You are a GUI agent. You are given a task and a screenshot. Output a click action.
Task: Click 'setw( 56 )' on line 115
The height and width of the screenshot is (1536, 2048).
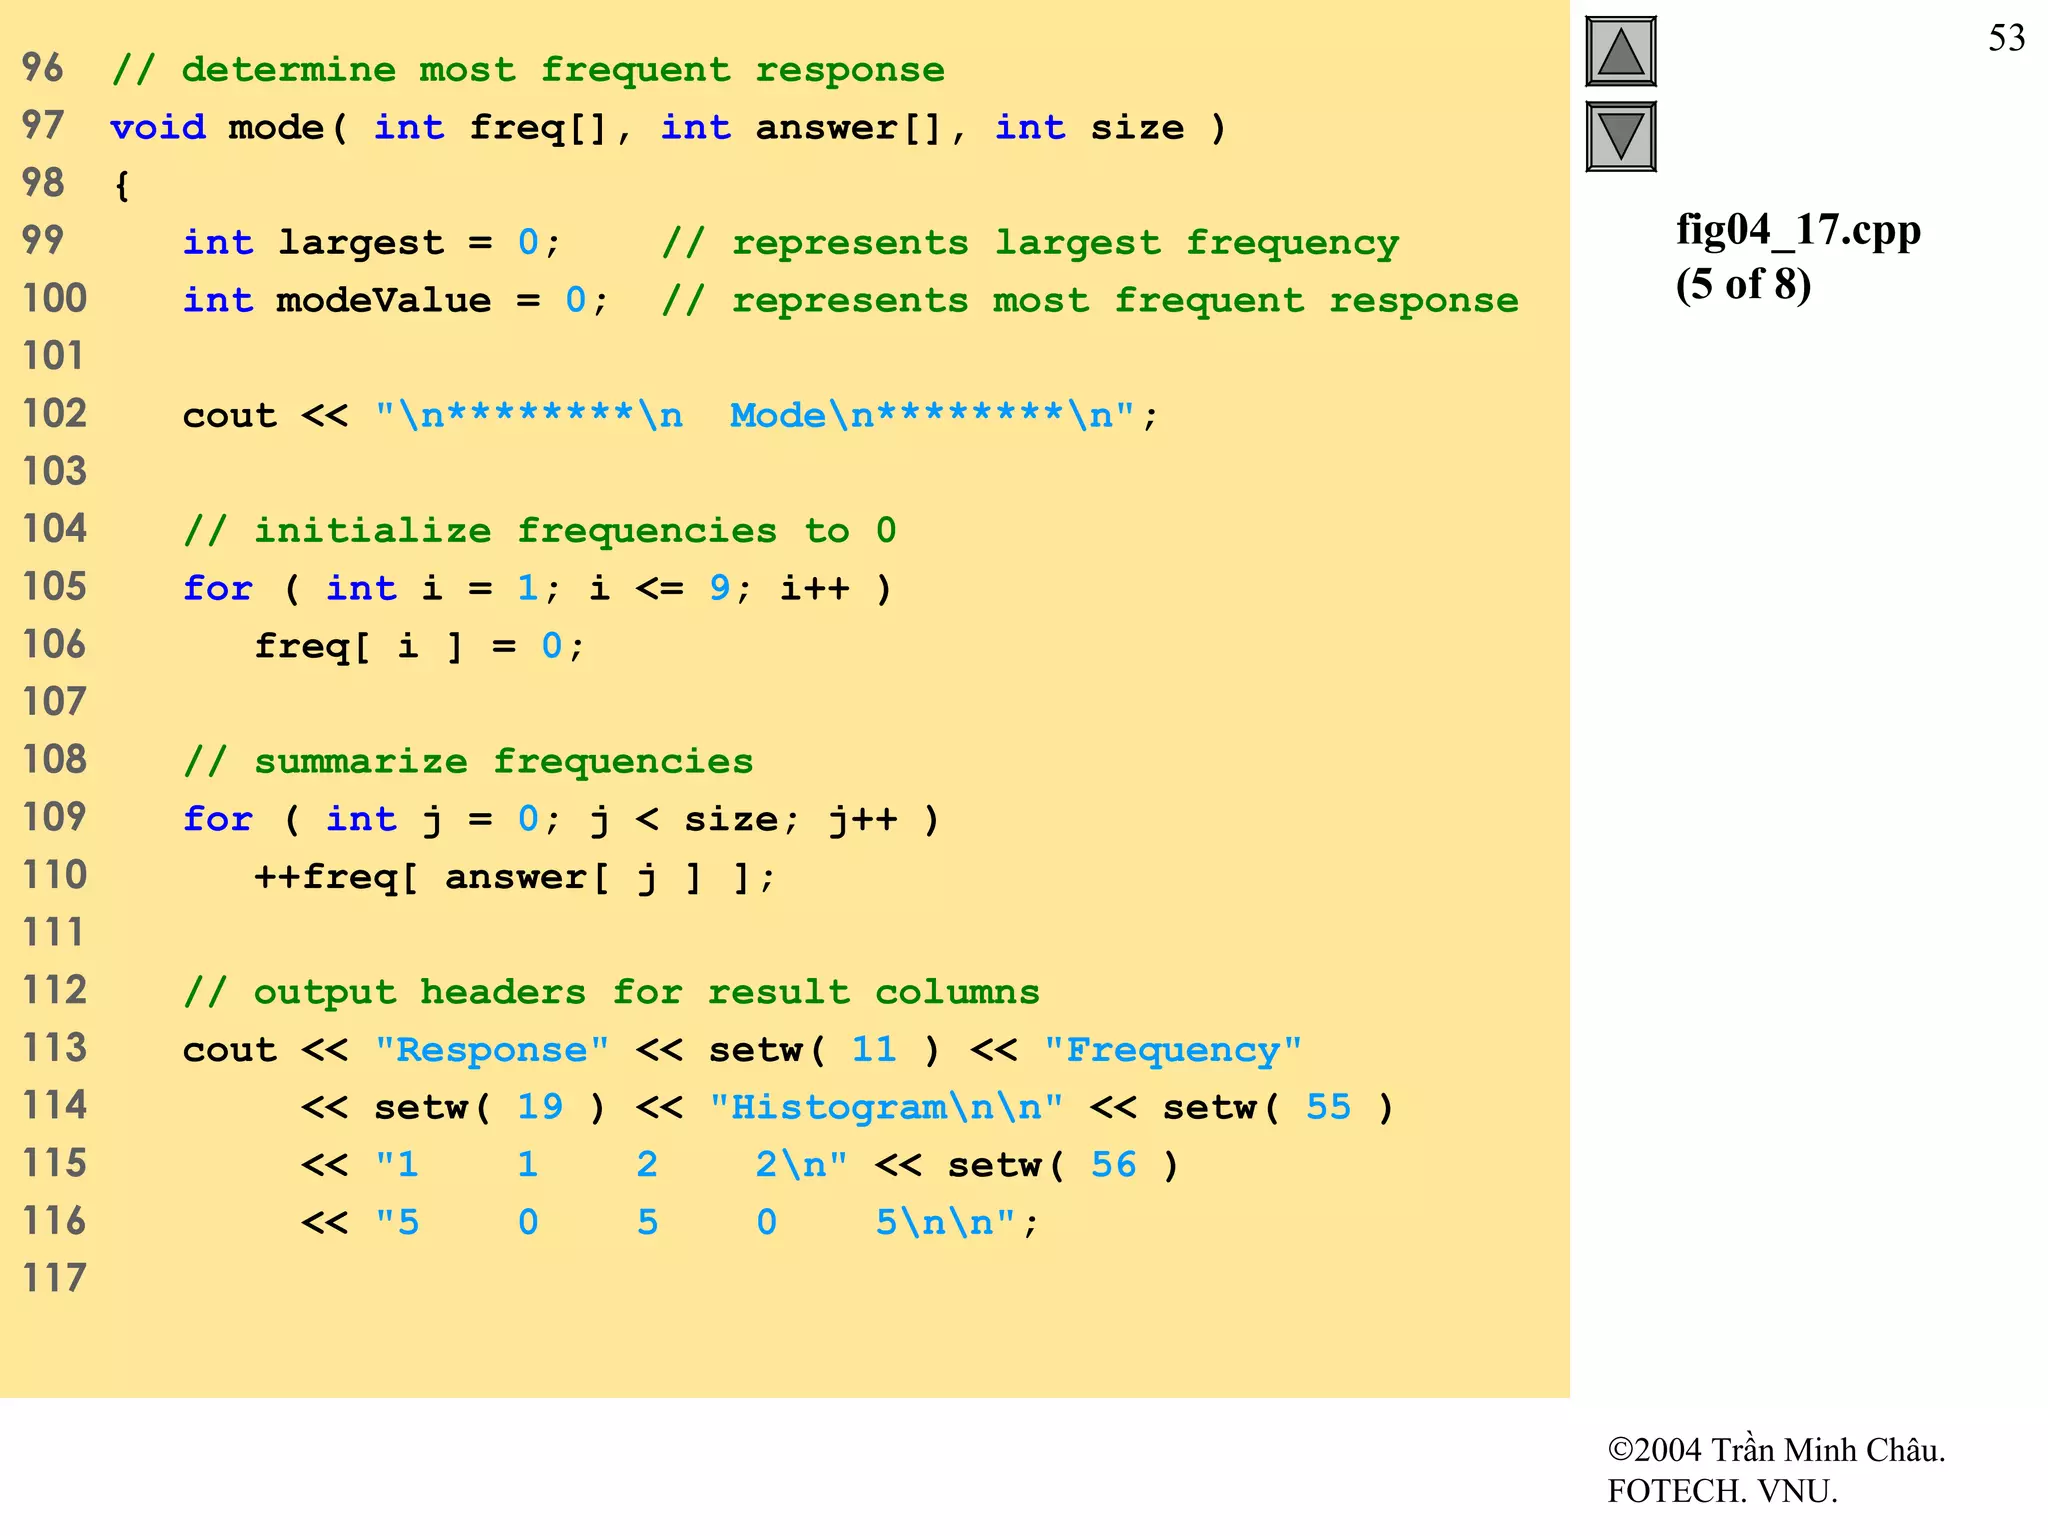[1063, 1165]
